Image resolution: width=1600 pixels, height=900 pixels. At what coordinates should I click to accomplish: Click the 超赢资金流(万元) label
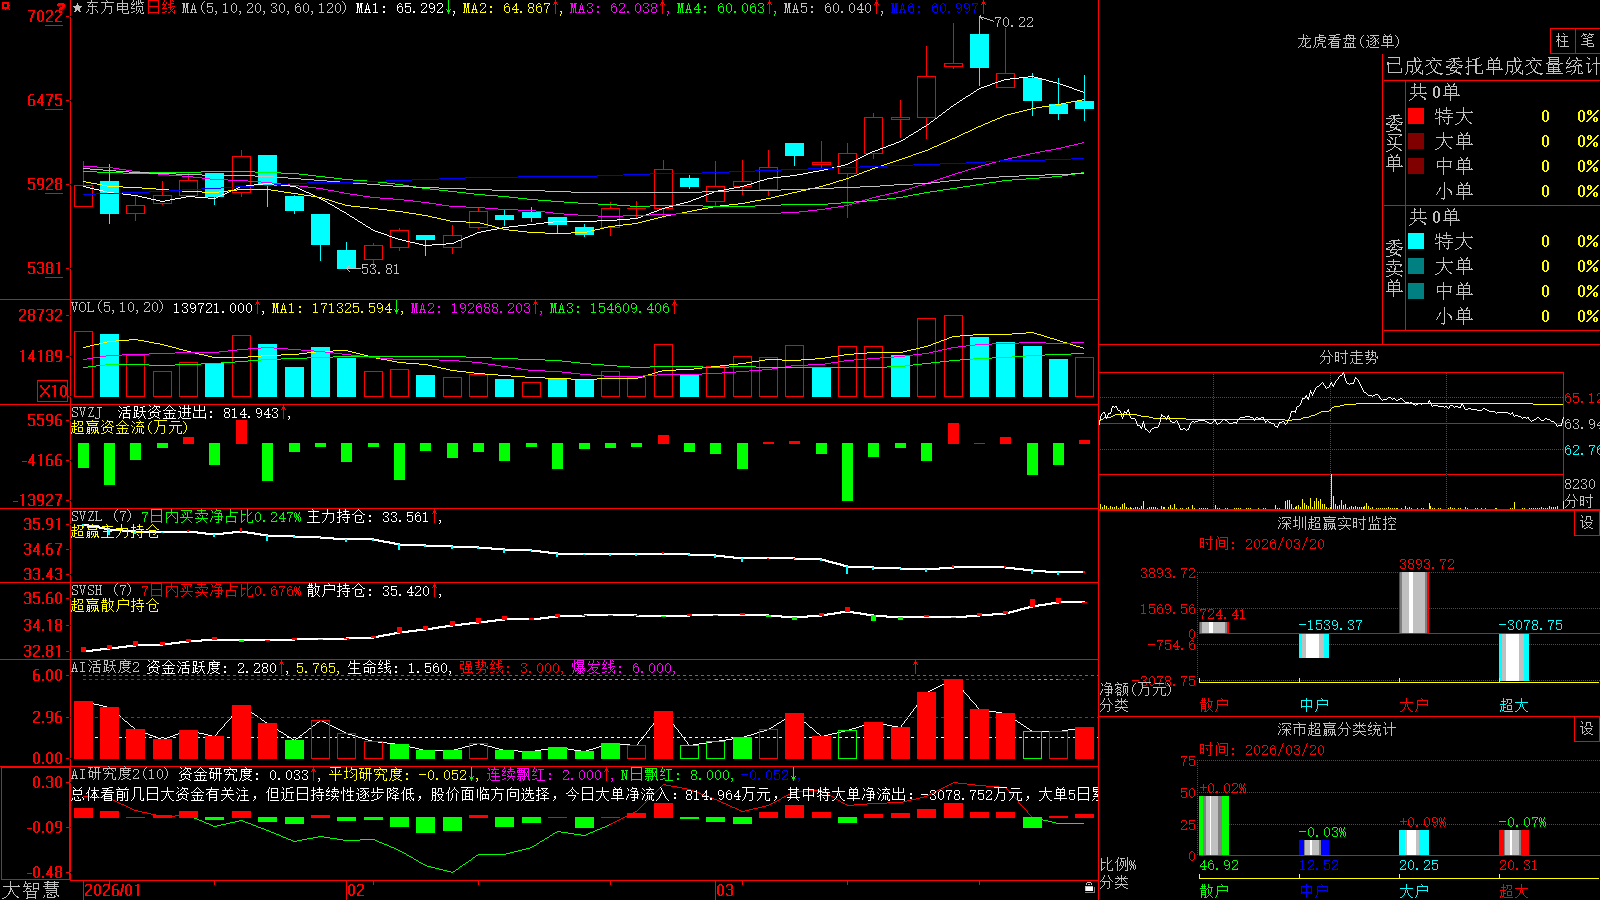pyautogui.click(x=129, y=427)
